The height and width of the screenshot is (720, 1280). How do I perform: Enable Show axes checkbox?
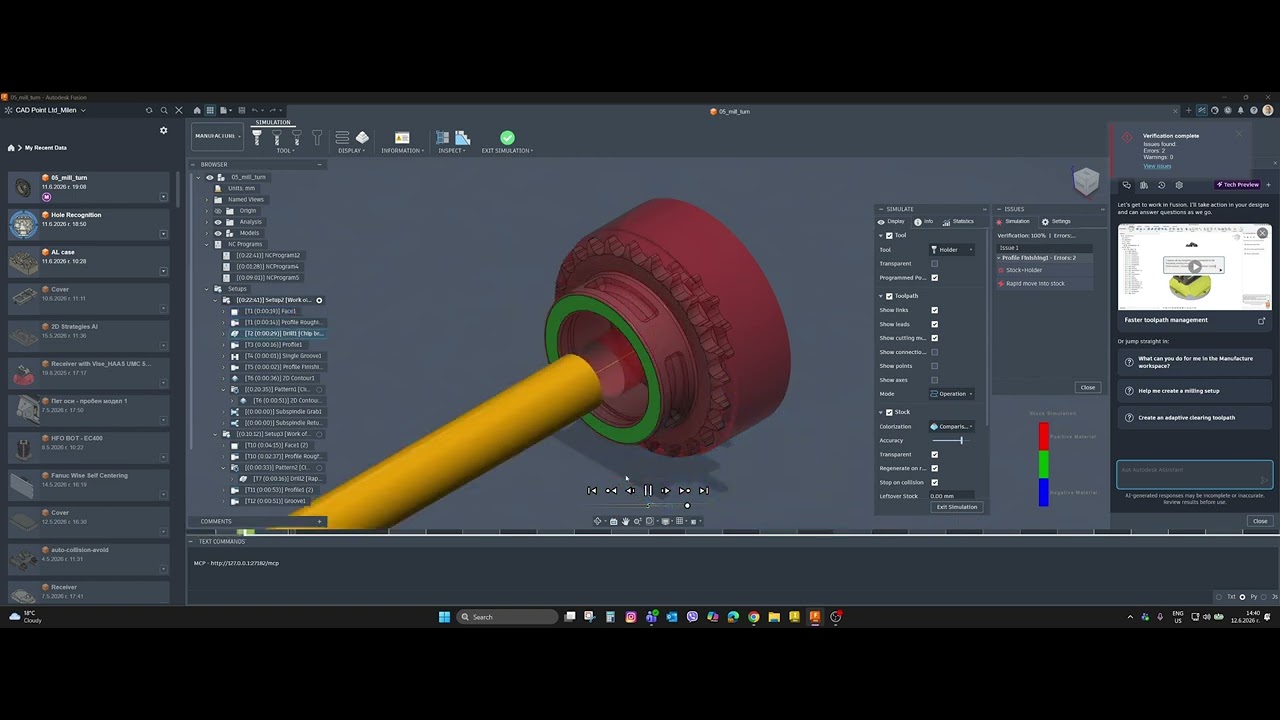934,380
